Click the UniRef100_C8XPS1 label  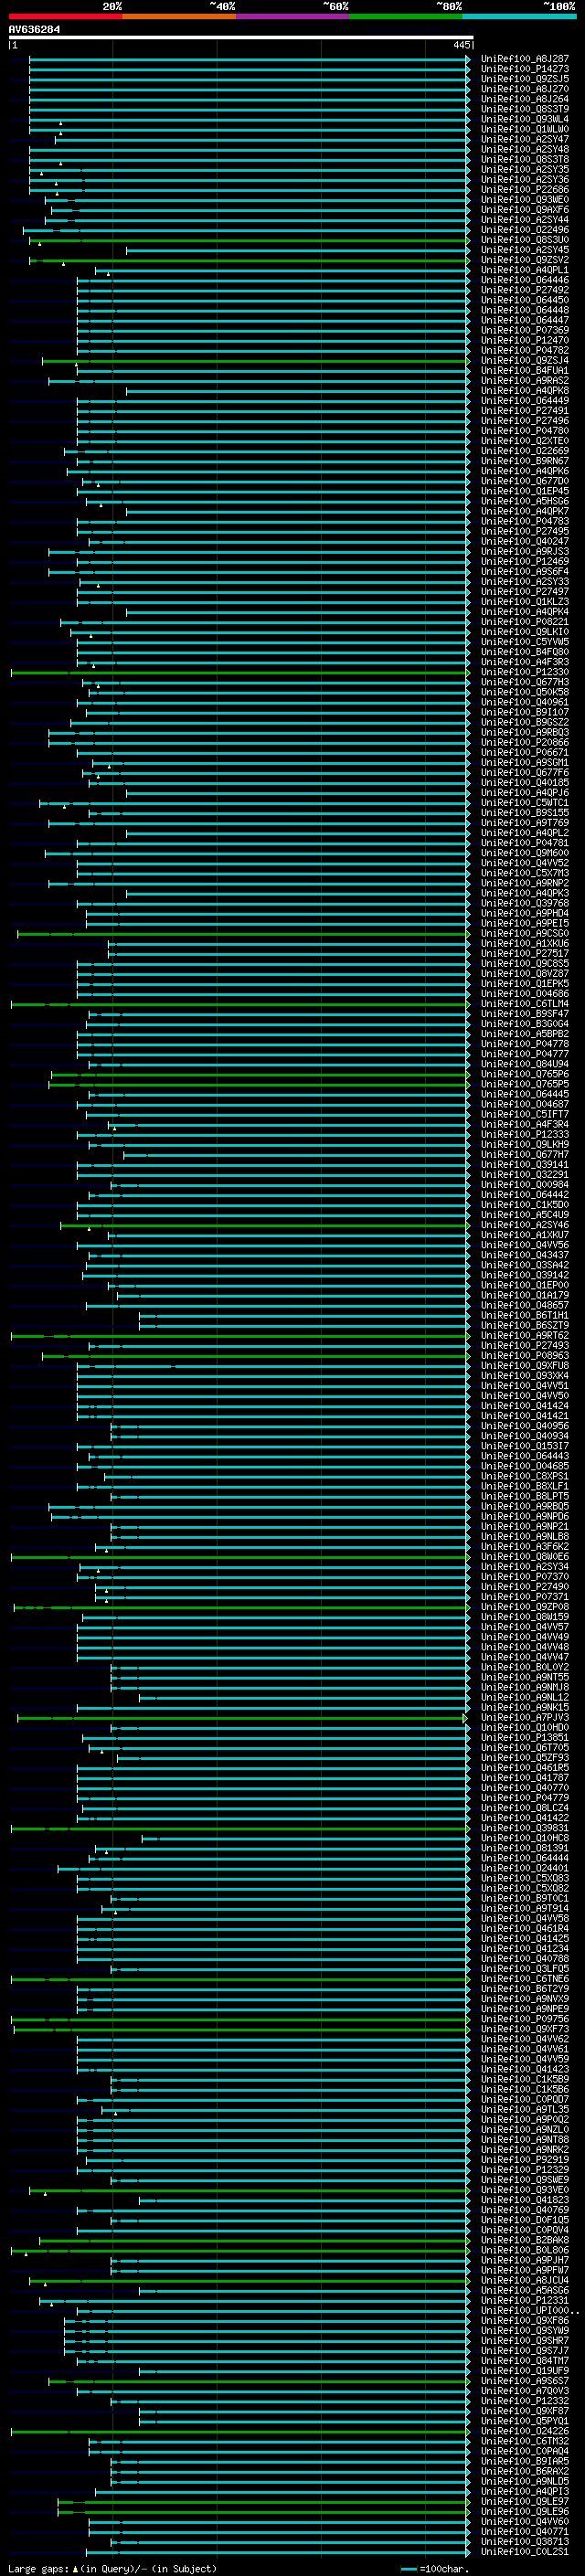(x=525, y=1476)
